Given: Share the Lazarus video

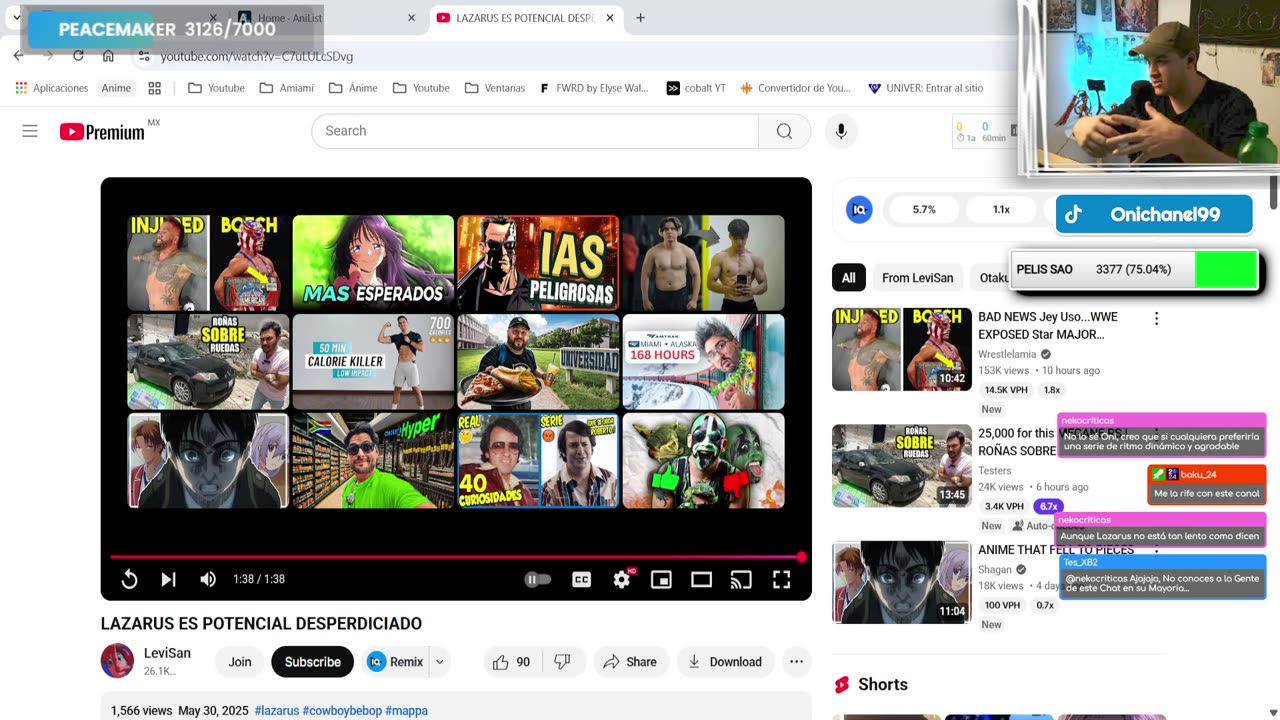Looking at the screenshot, I should point(630,662).
